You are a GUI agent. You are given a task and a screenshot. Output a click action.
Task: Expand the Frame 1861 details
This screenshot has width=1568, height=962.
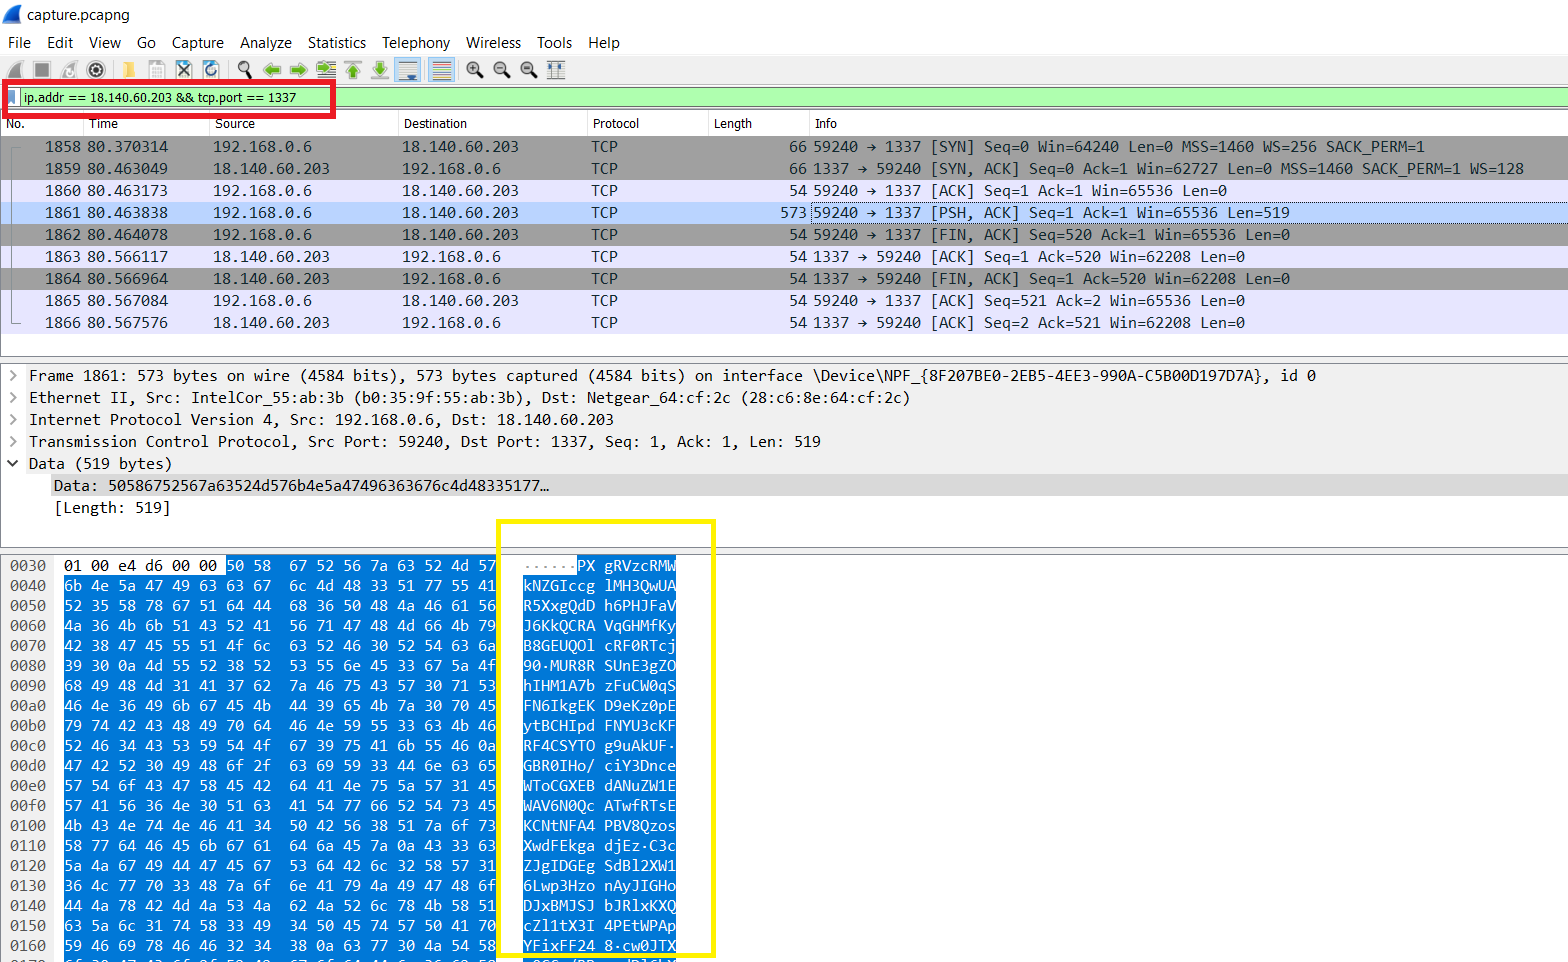[x=13, y=376]
